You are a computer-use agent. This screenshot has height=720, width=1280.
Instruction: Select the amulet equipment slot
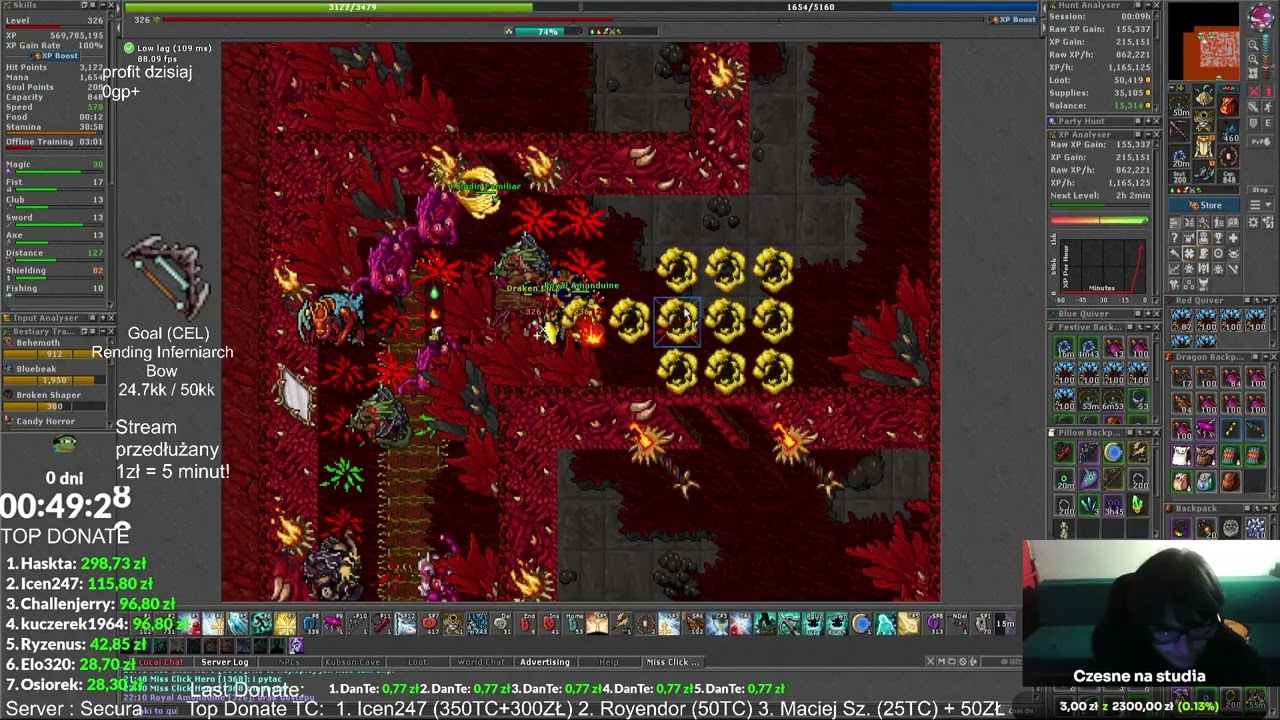click(x=1179, y=106)
